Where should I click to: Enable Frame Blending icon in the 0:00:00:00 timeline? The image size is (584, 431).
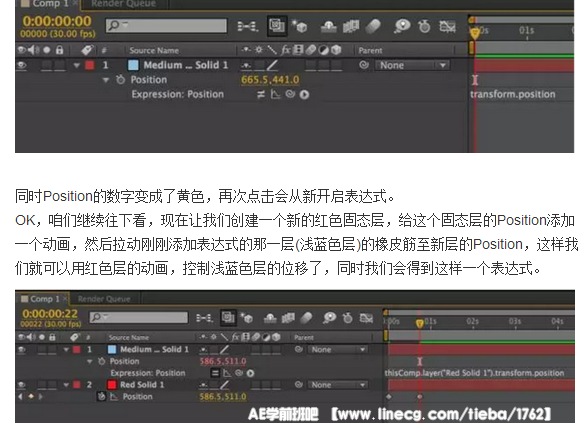[351, 26]
